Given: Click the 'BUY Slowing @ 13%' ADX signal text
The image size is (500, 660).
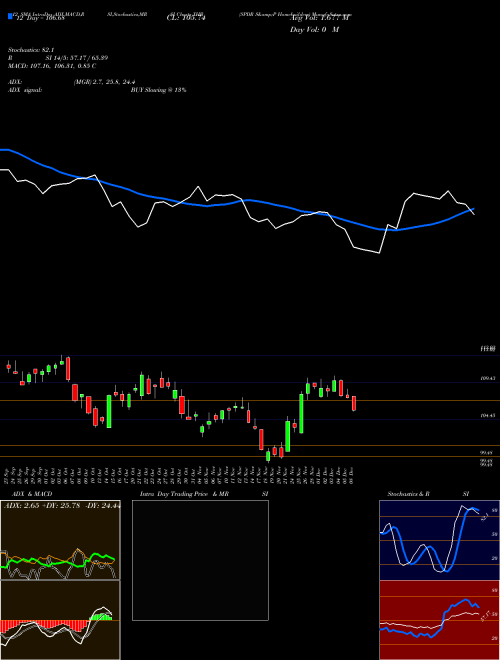Looking at the screenshot, I should (x=158, y=90).
